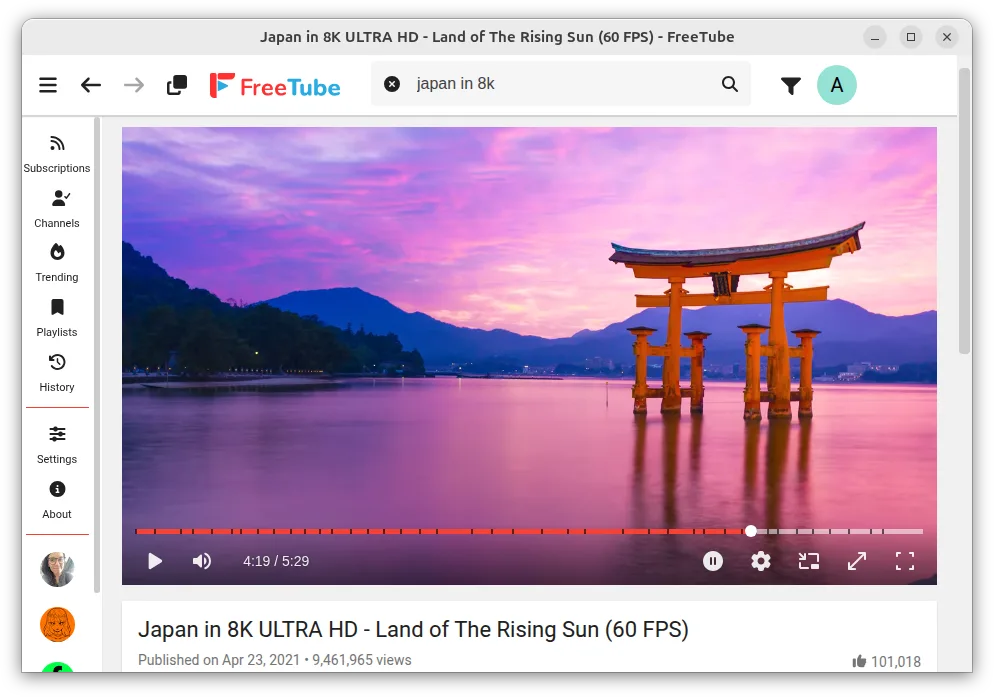994x697 pixels.
Task: Open Settings in the sidebar
Action: point(57,445)
